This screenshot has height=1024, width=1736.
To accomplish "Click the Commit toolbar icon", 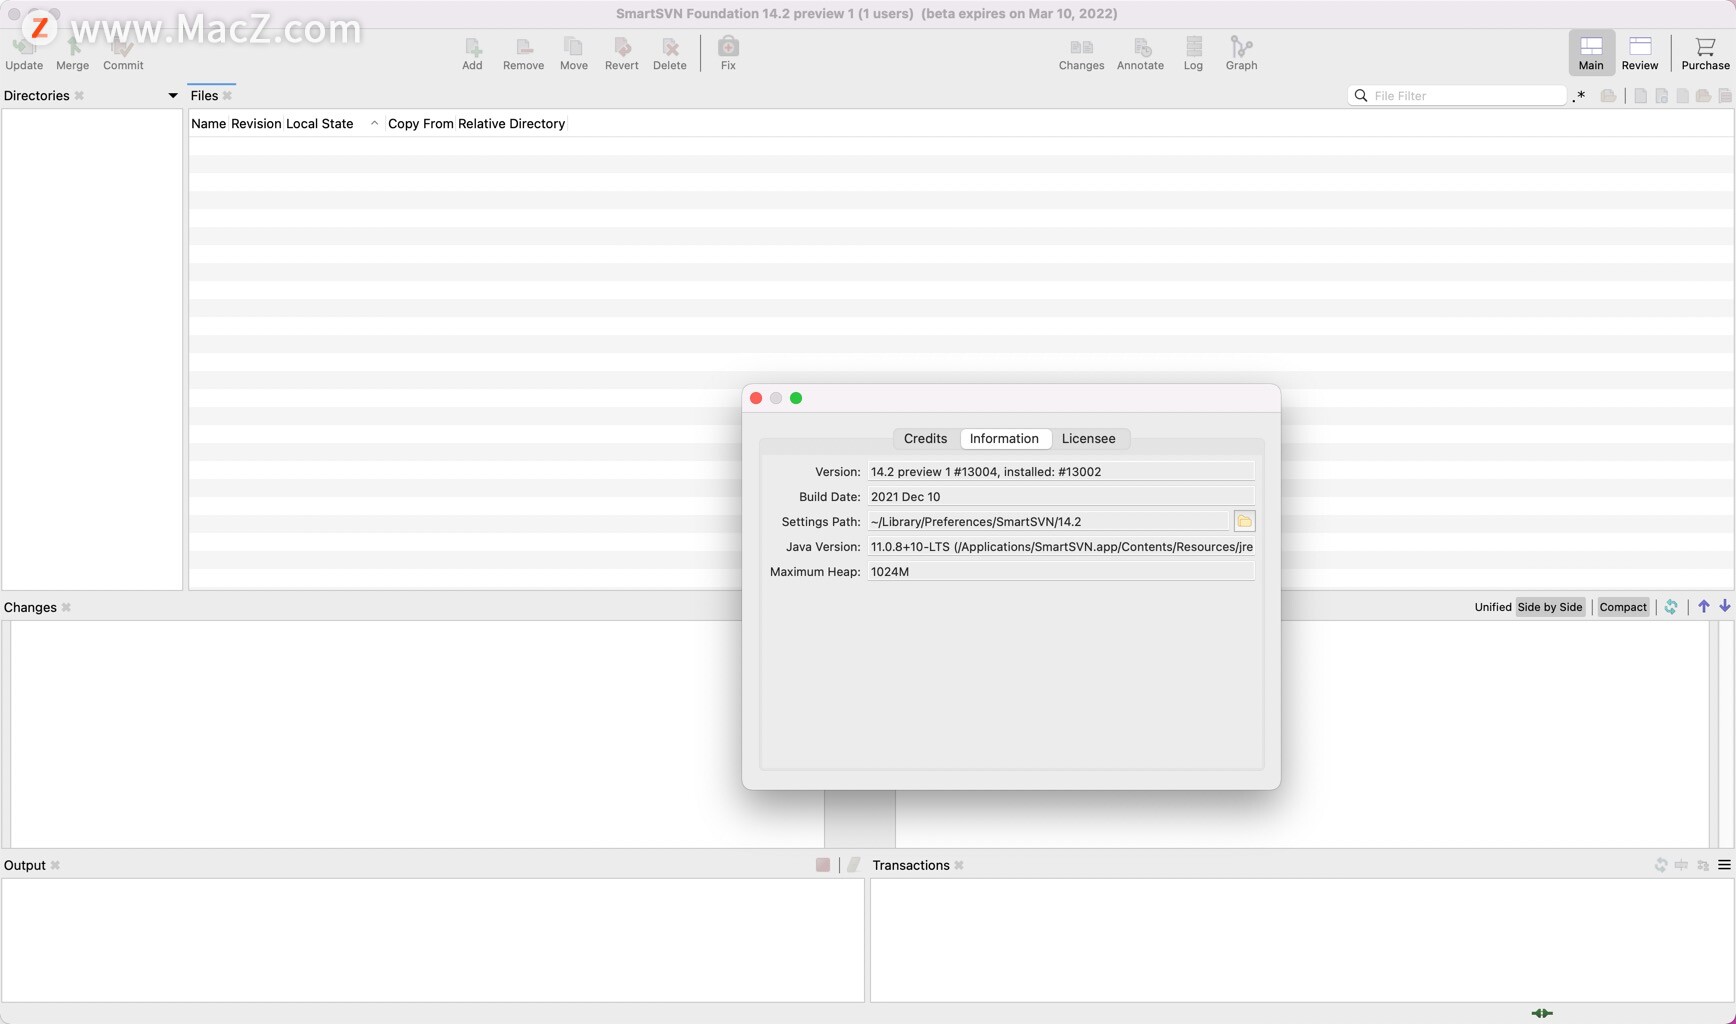I will 123,53.
